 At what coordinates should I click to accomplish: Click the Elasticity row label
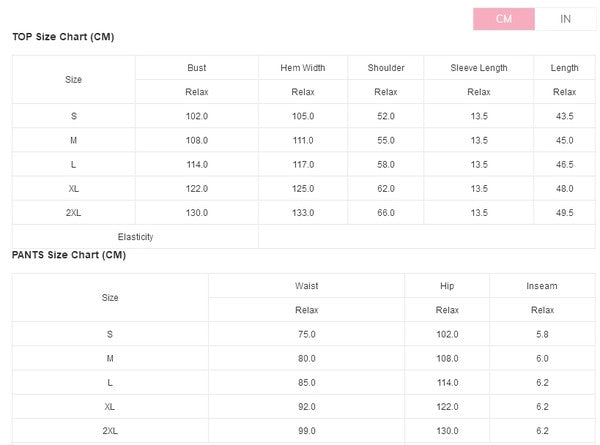[135, 237]
